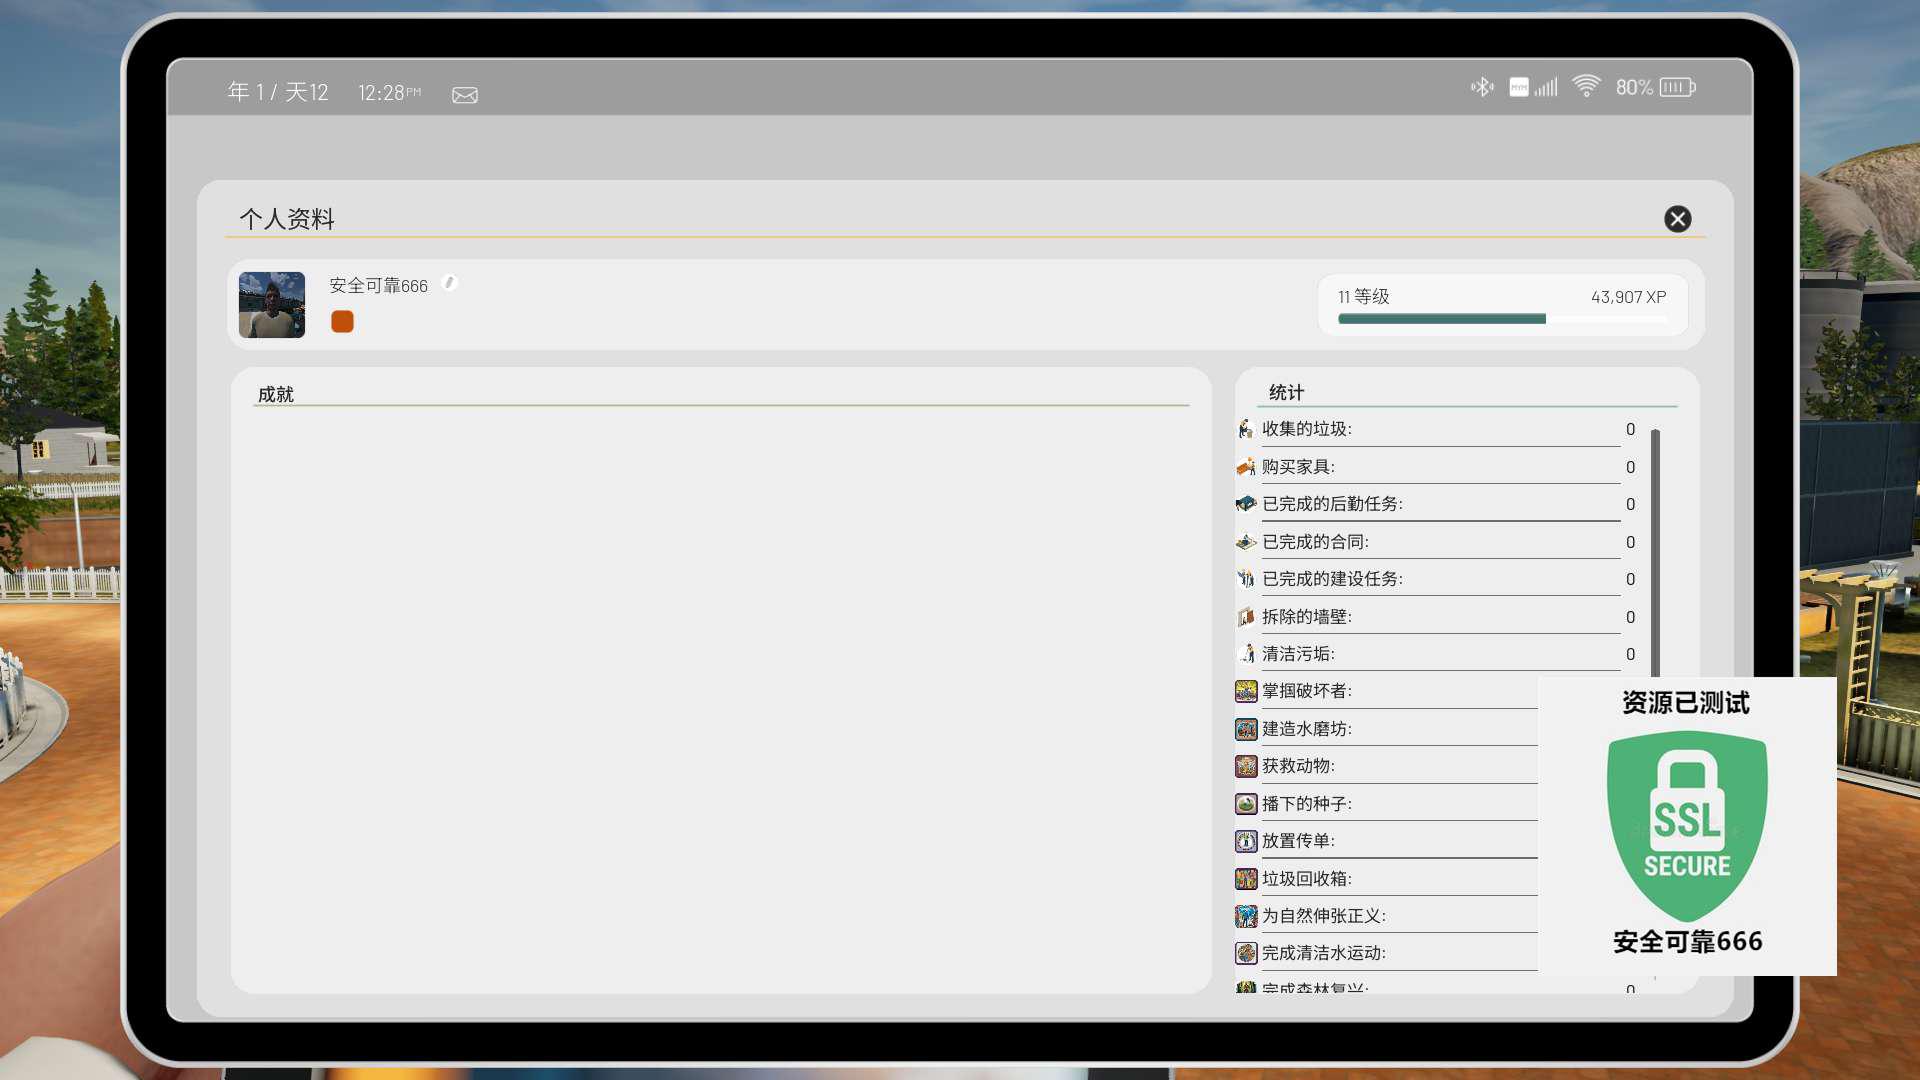Viewport: 1920px width, 1080px height.
Task: Click the 为自然伸张正义 icon
Action: [x=1246, y=916]
